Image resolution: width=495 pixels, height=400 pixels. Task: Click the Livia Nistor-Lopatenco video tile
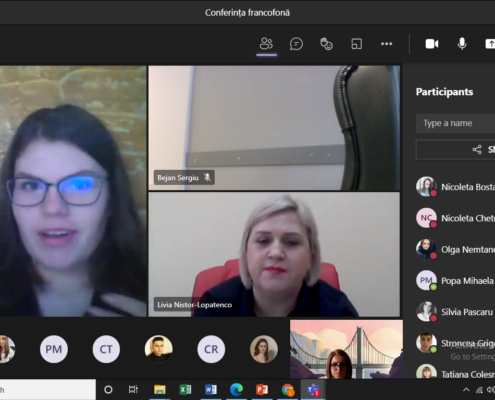point(274,254)
